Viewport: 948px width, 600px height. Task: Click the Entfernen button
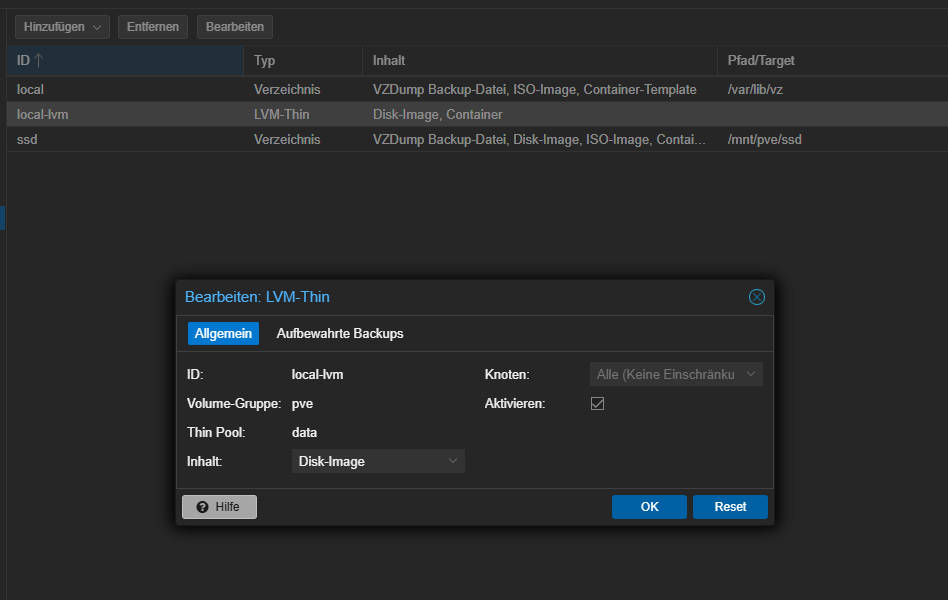coord(153,27)
